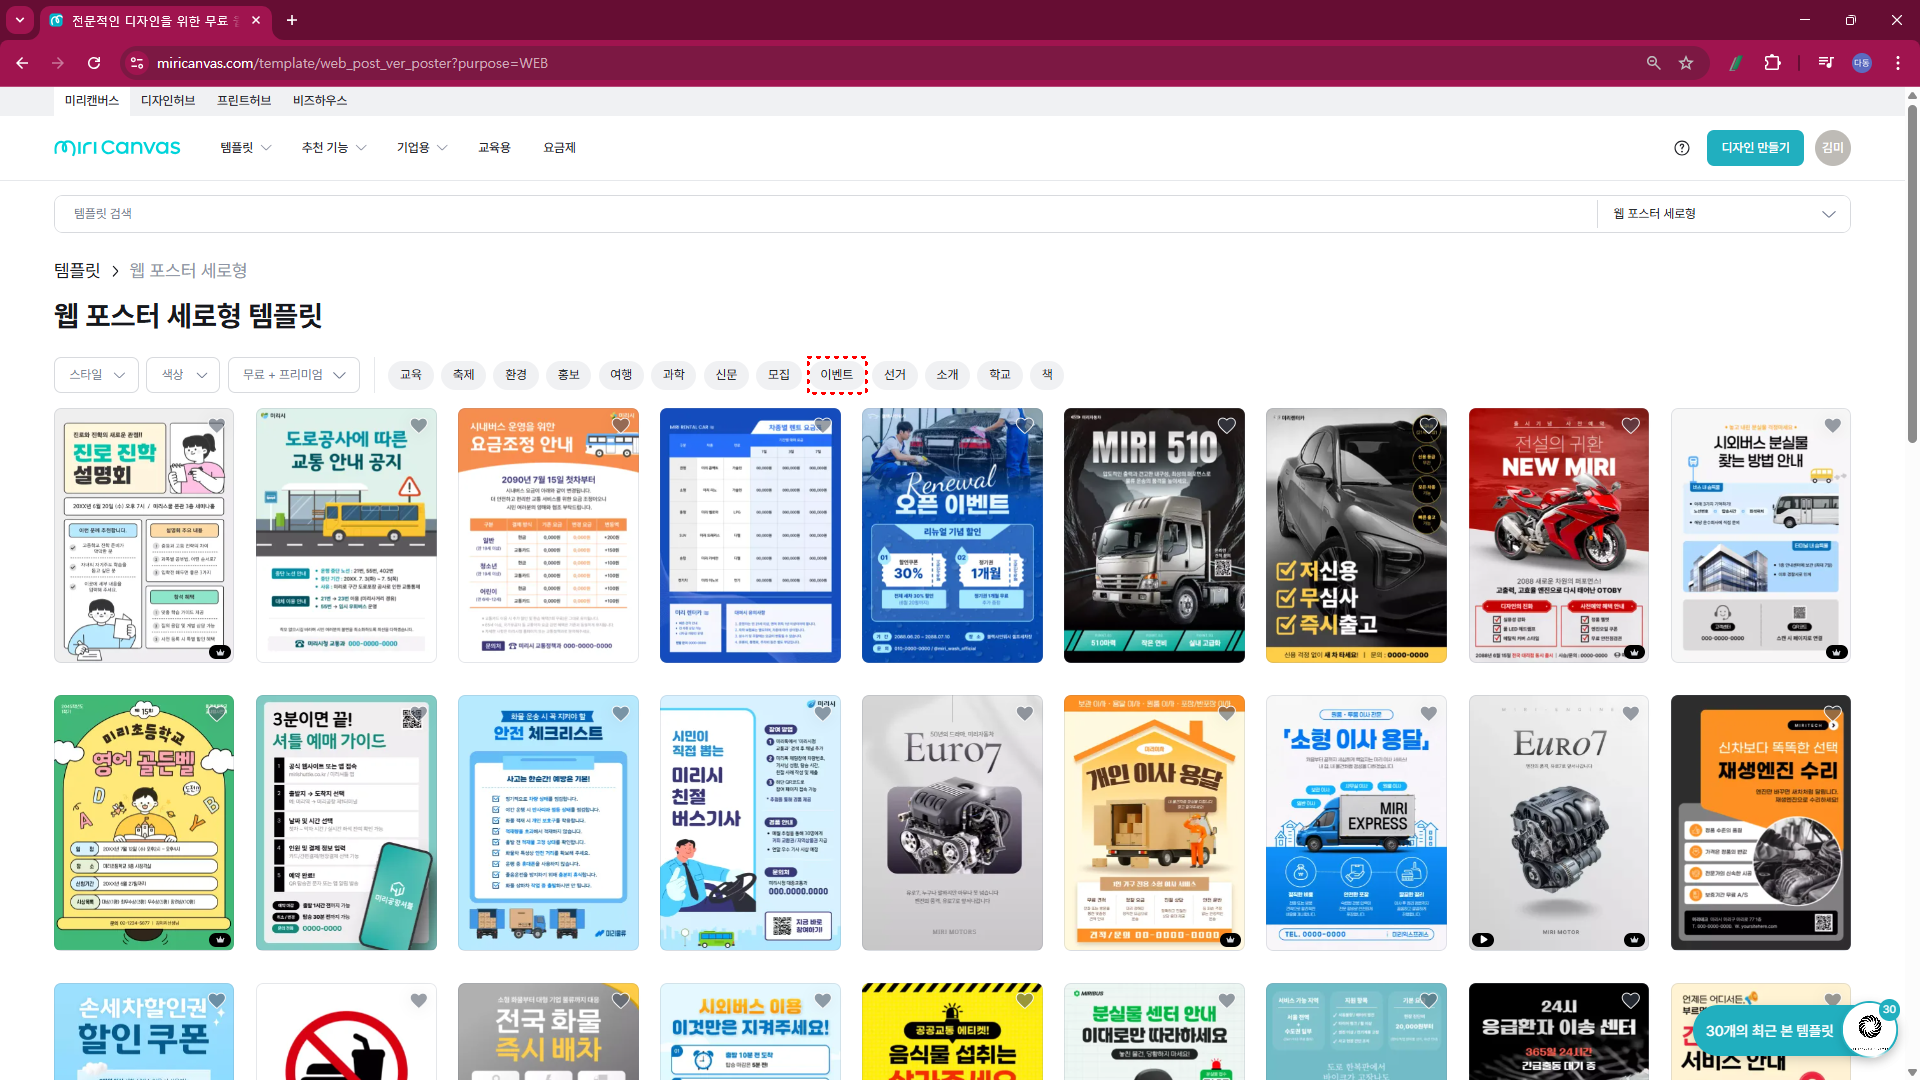
Task: Open the 요금제 menu item
Action: click(559, 148)
